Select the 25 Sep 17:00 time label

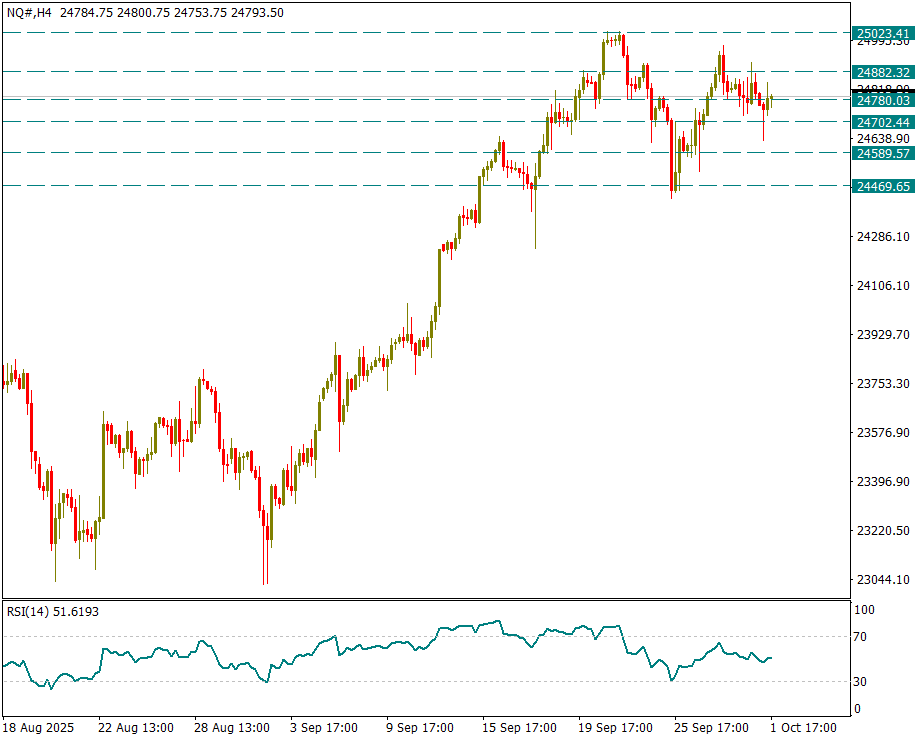click(710, 728)
